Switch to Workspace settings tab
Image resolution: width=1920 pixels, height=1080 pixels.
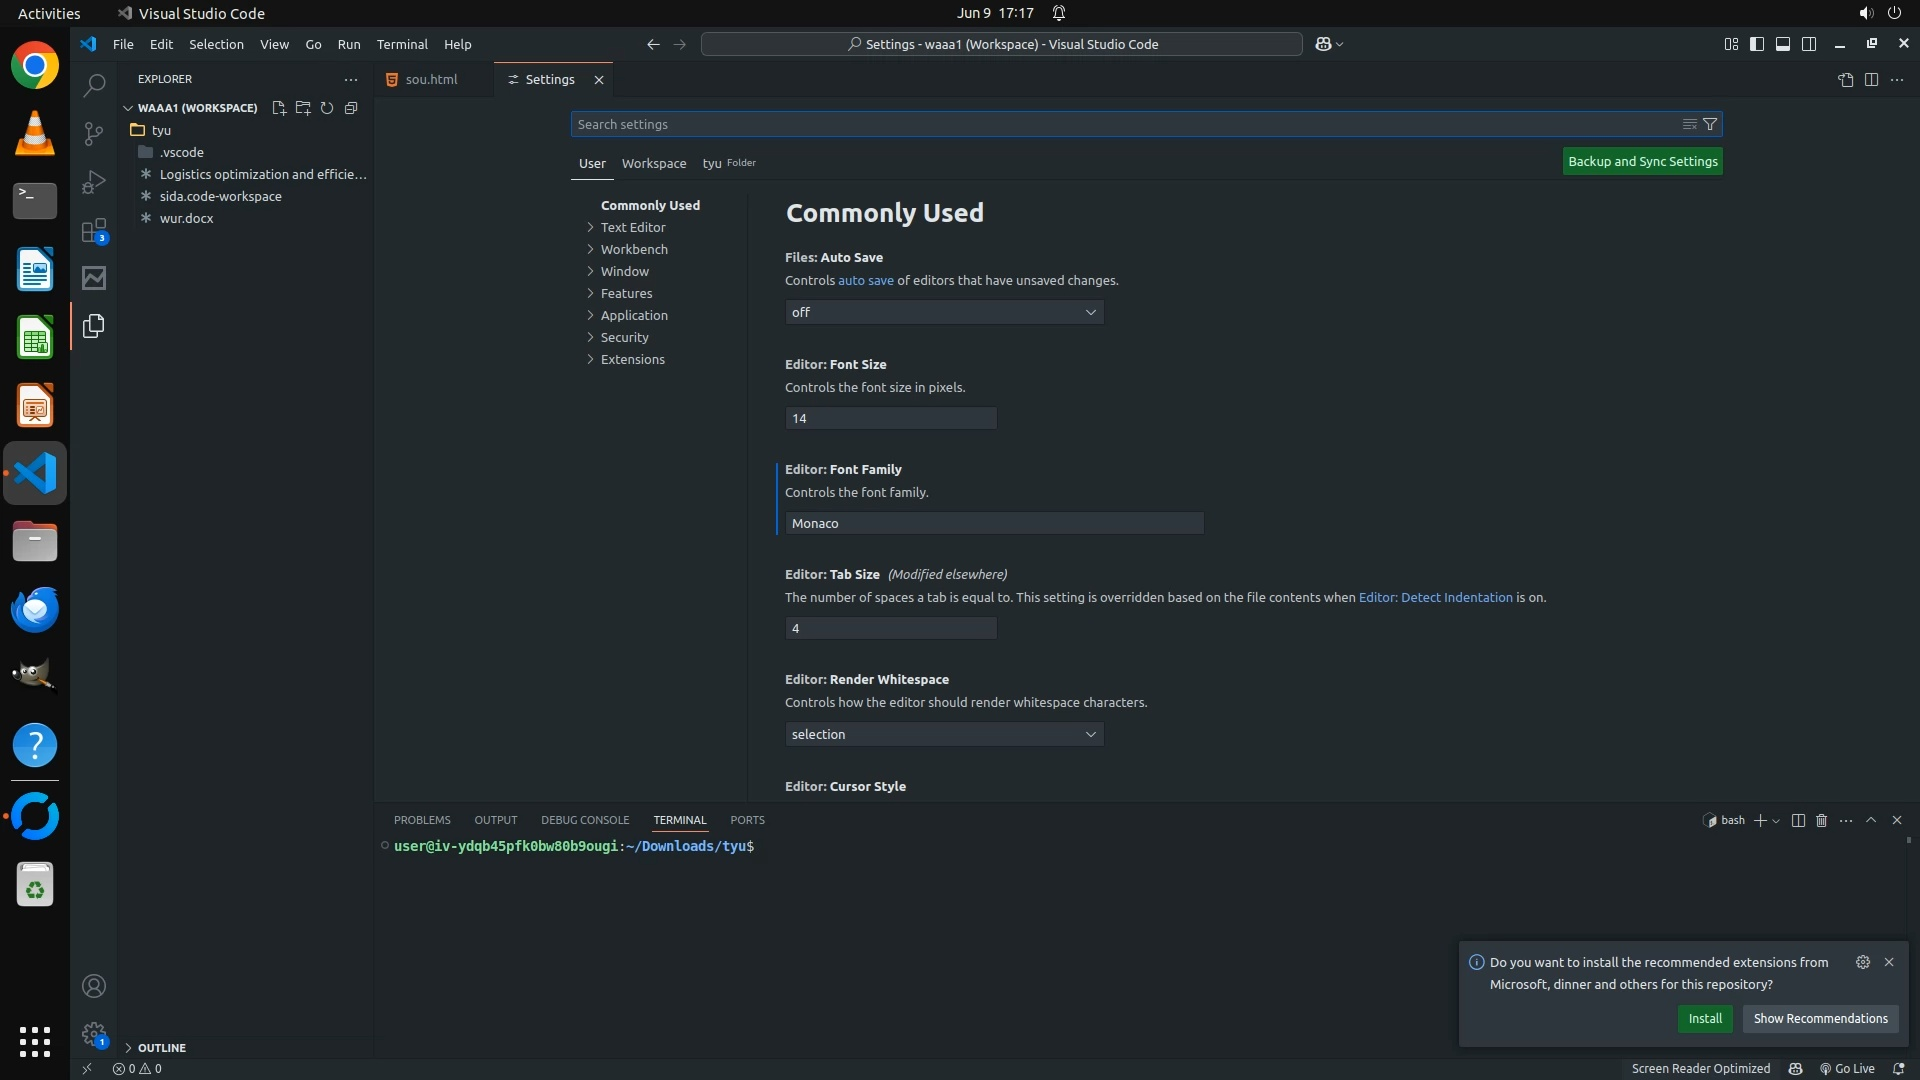[x=654, y=163]
